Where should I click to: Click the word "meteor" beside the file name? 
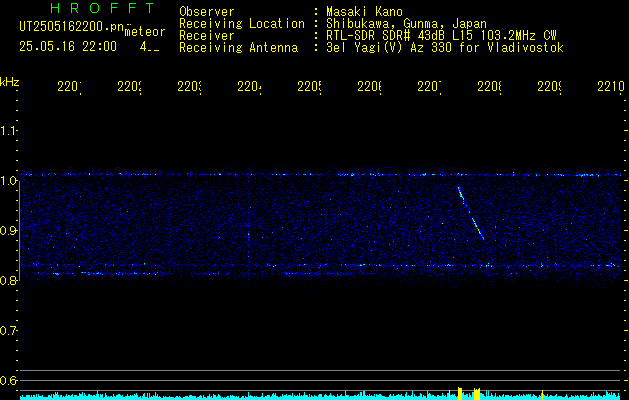coord(144,32)
